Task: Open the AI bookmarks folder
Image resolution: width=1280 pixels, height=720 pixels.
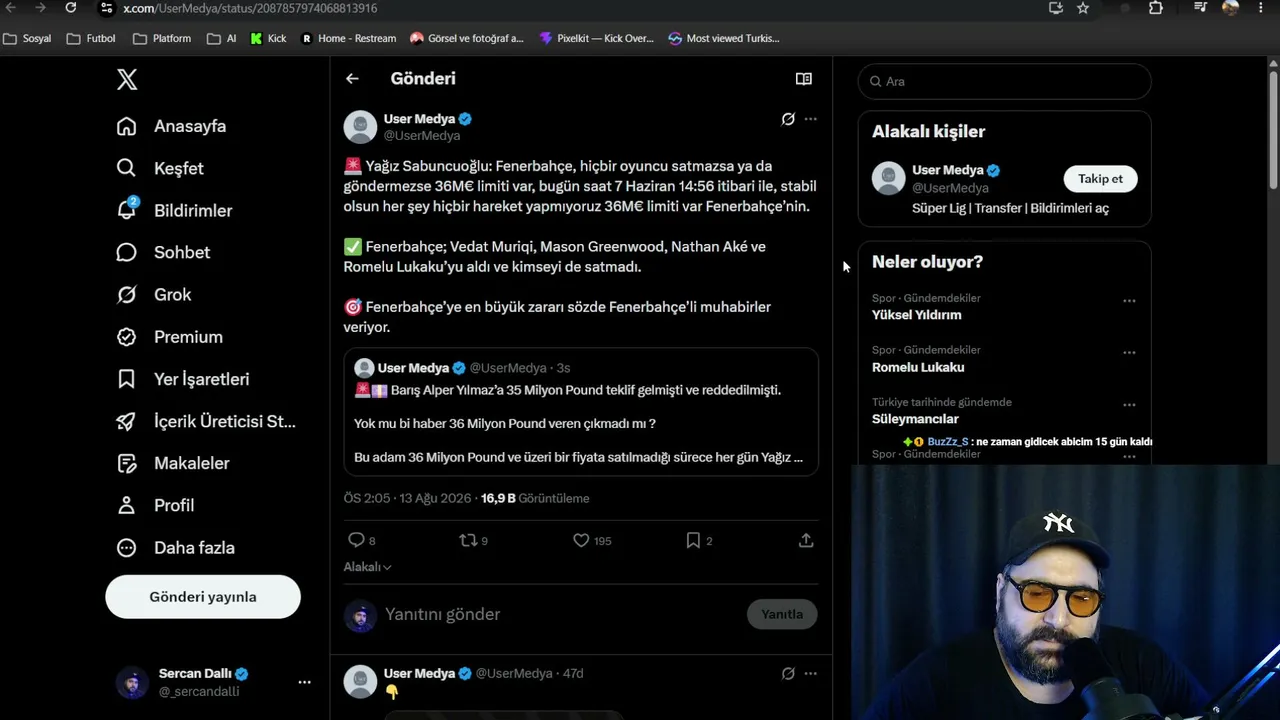Action: tap(222, 38)
